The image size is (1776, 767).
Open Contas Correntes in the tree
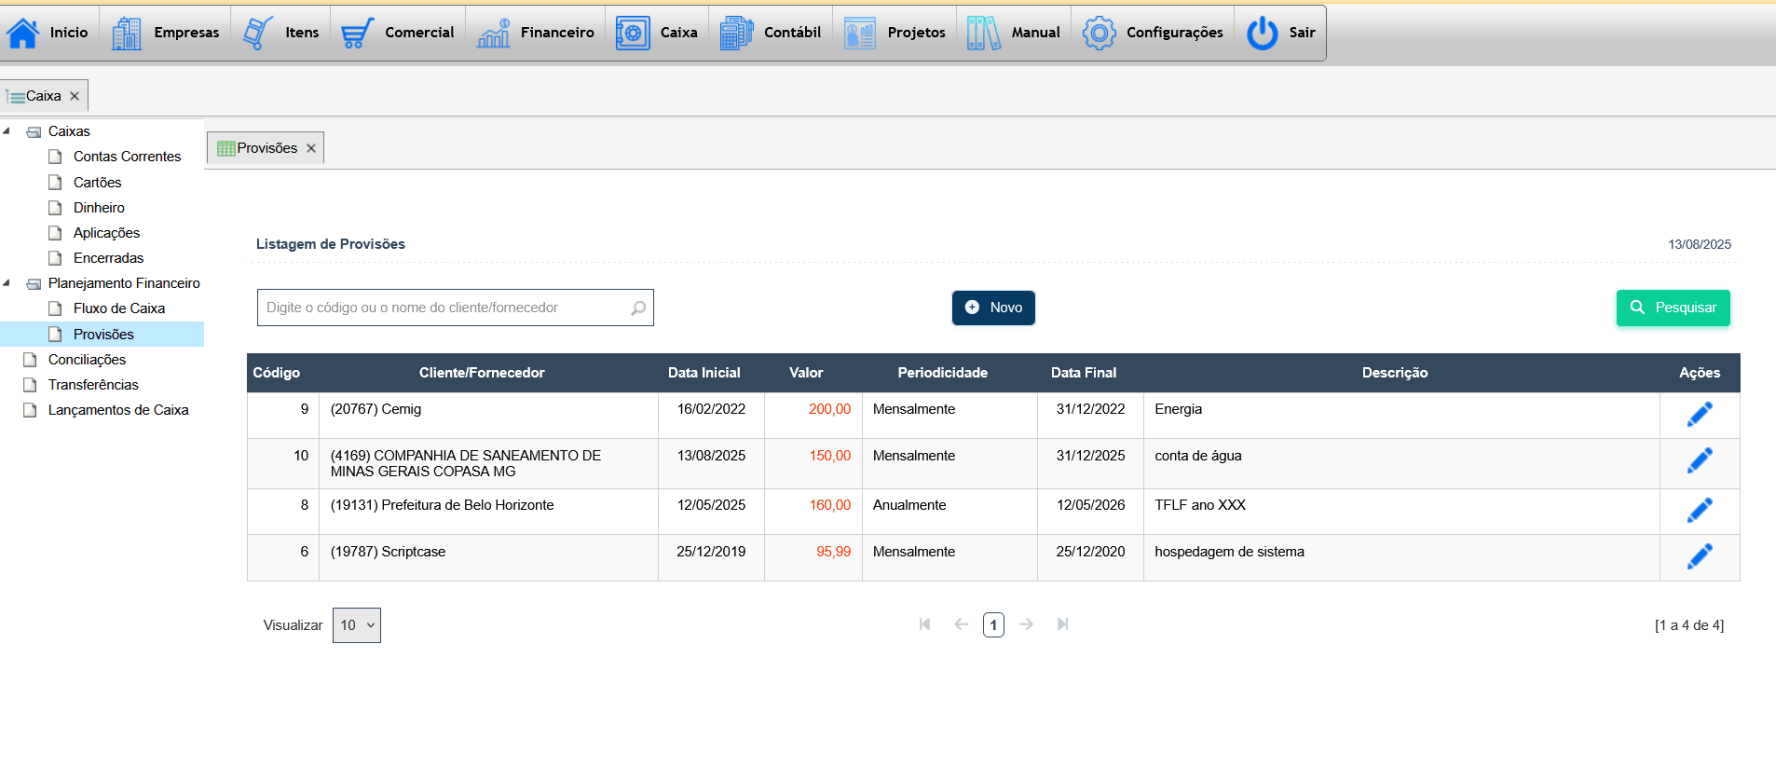pyautogui.click(x=127, y=157)
